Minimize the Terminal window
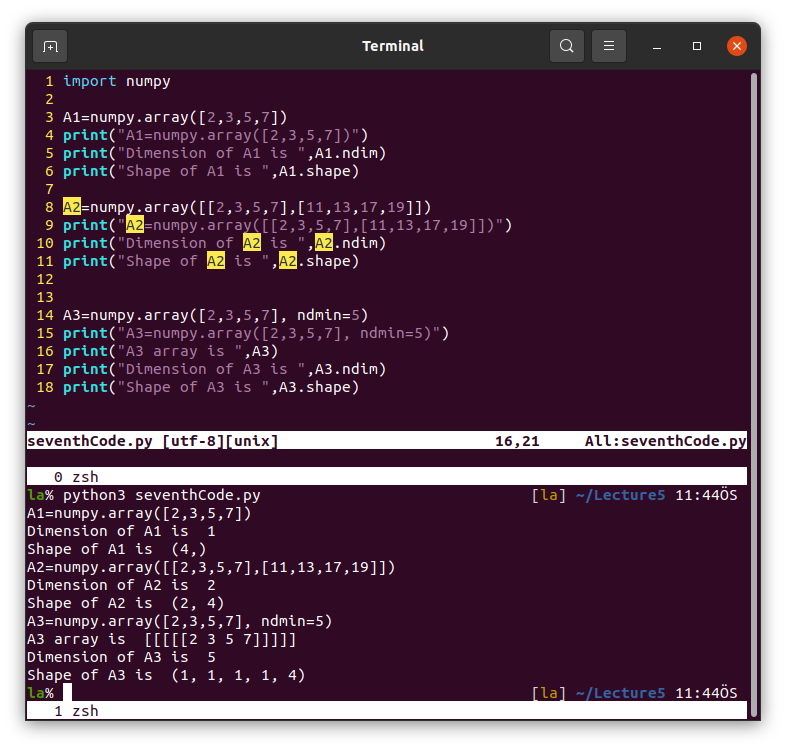The height and width of the screenshot is (749, 786). pyautogui.click(x=658, y=46)
